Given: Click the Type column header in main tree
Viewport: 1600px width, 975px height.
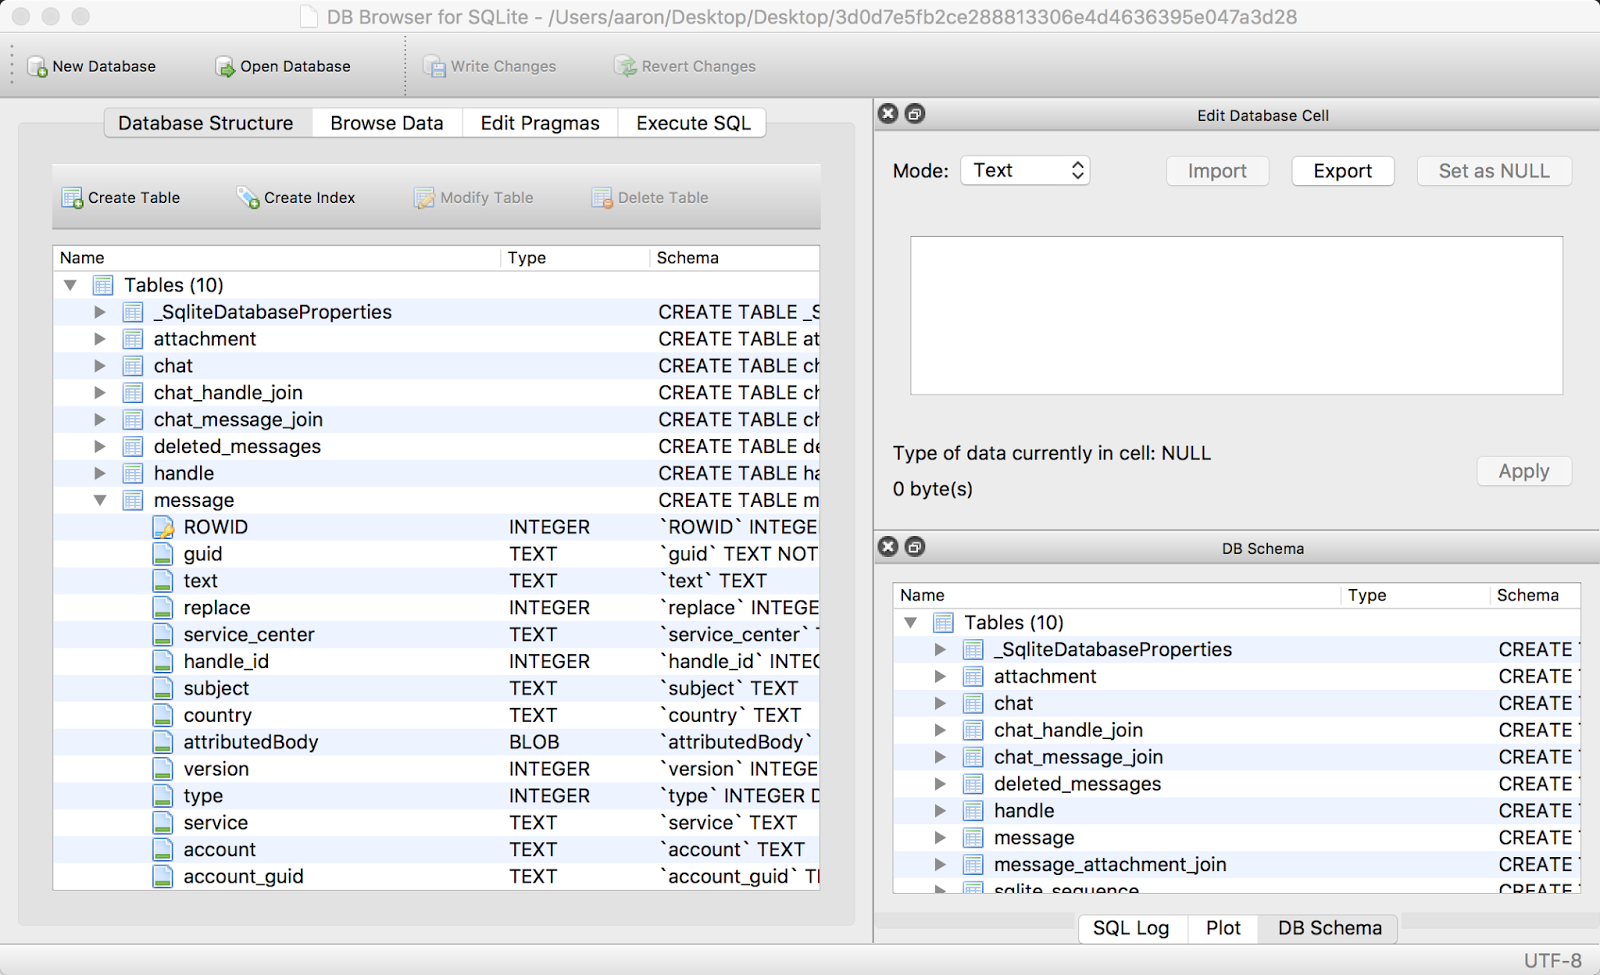Looking at the screenshot, I should click(x=575, y=258).
